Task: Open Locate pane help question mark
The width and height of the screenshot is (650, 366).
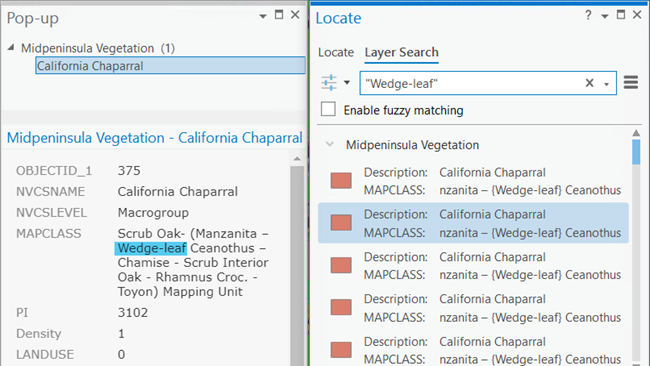Action: pyautogui.click(x=588, y=15)
